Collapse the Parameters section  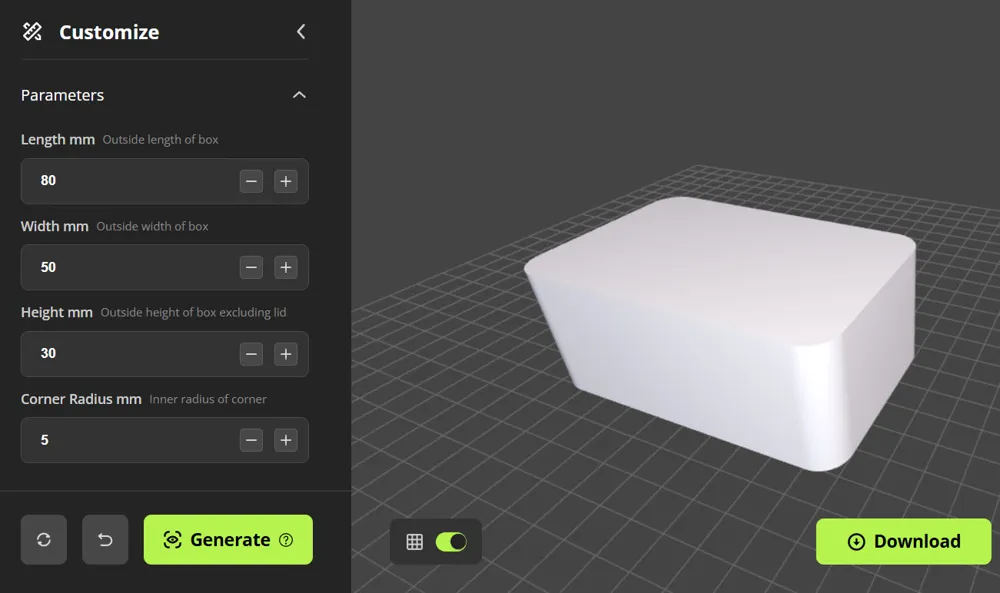298,94
